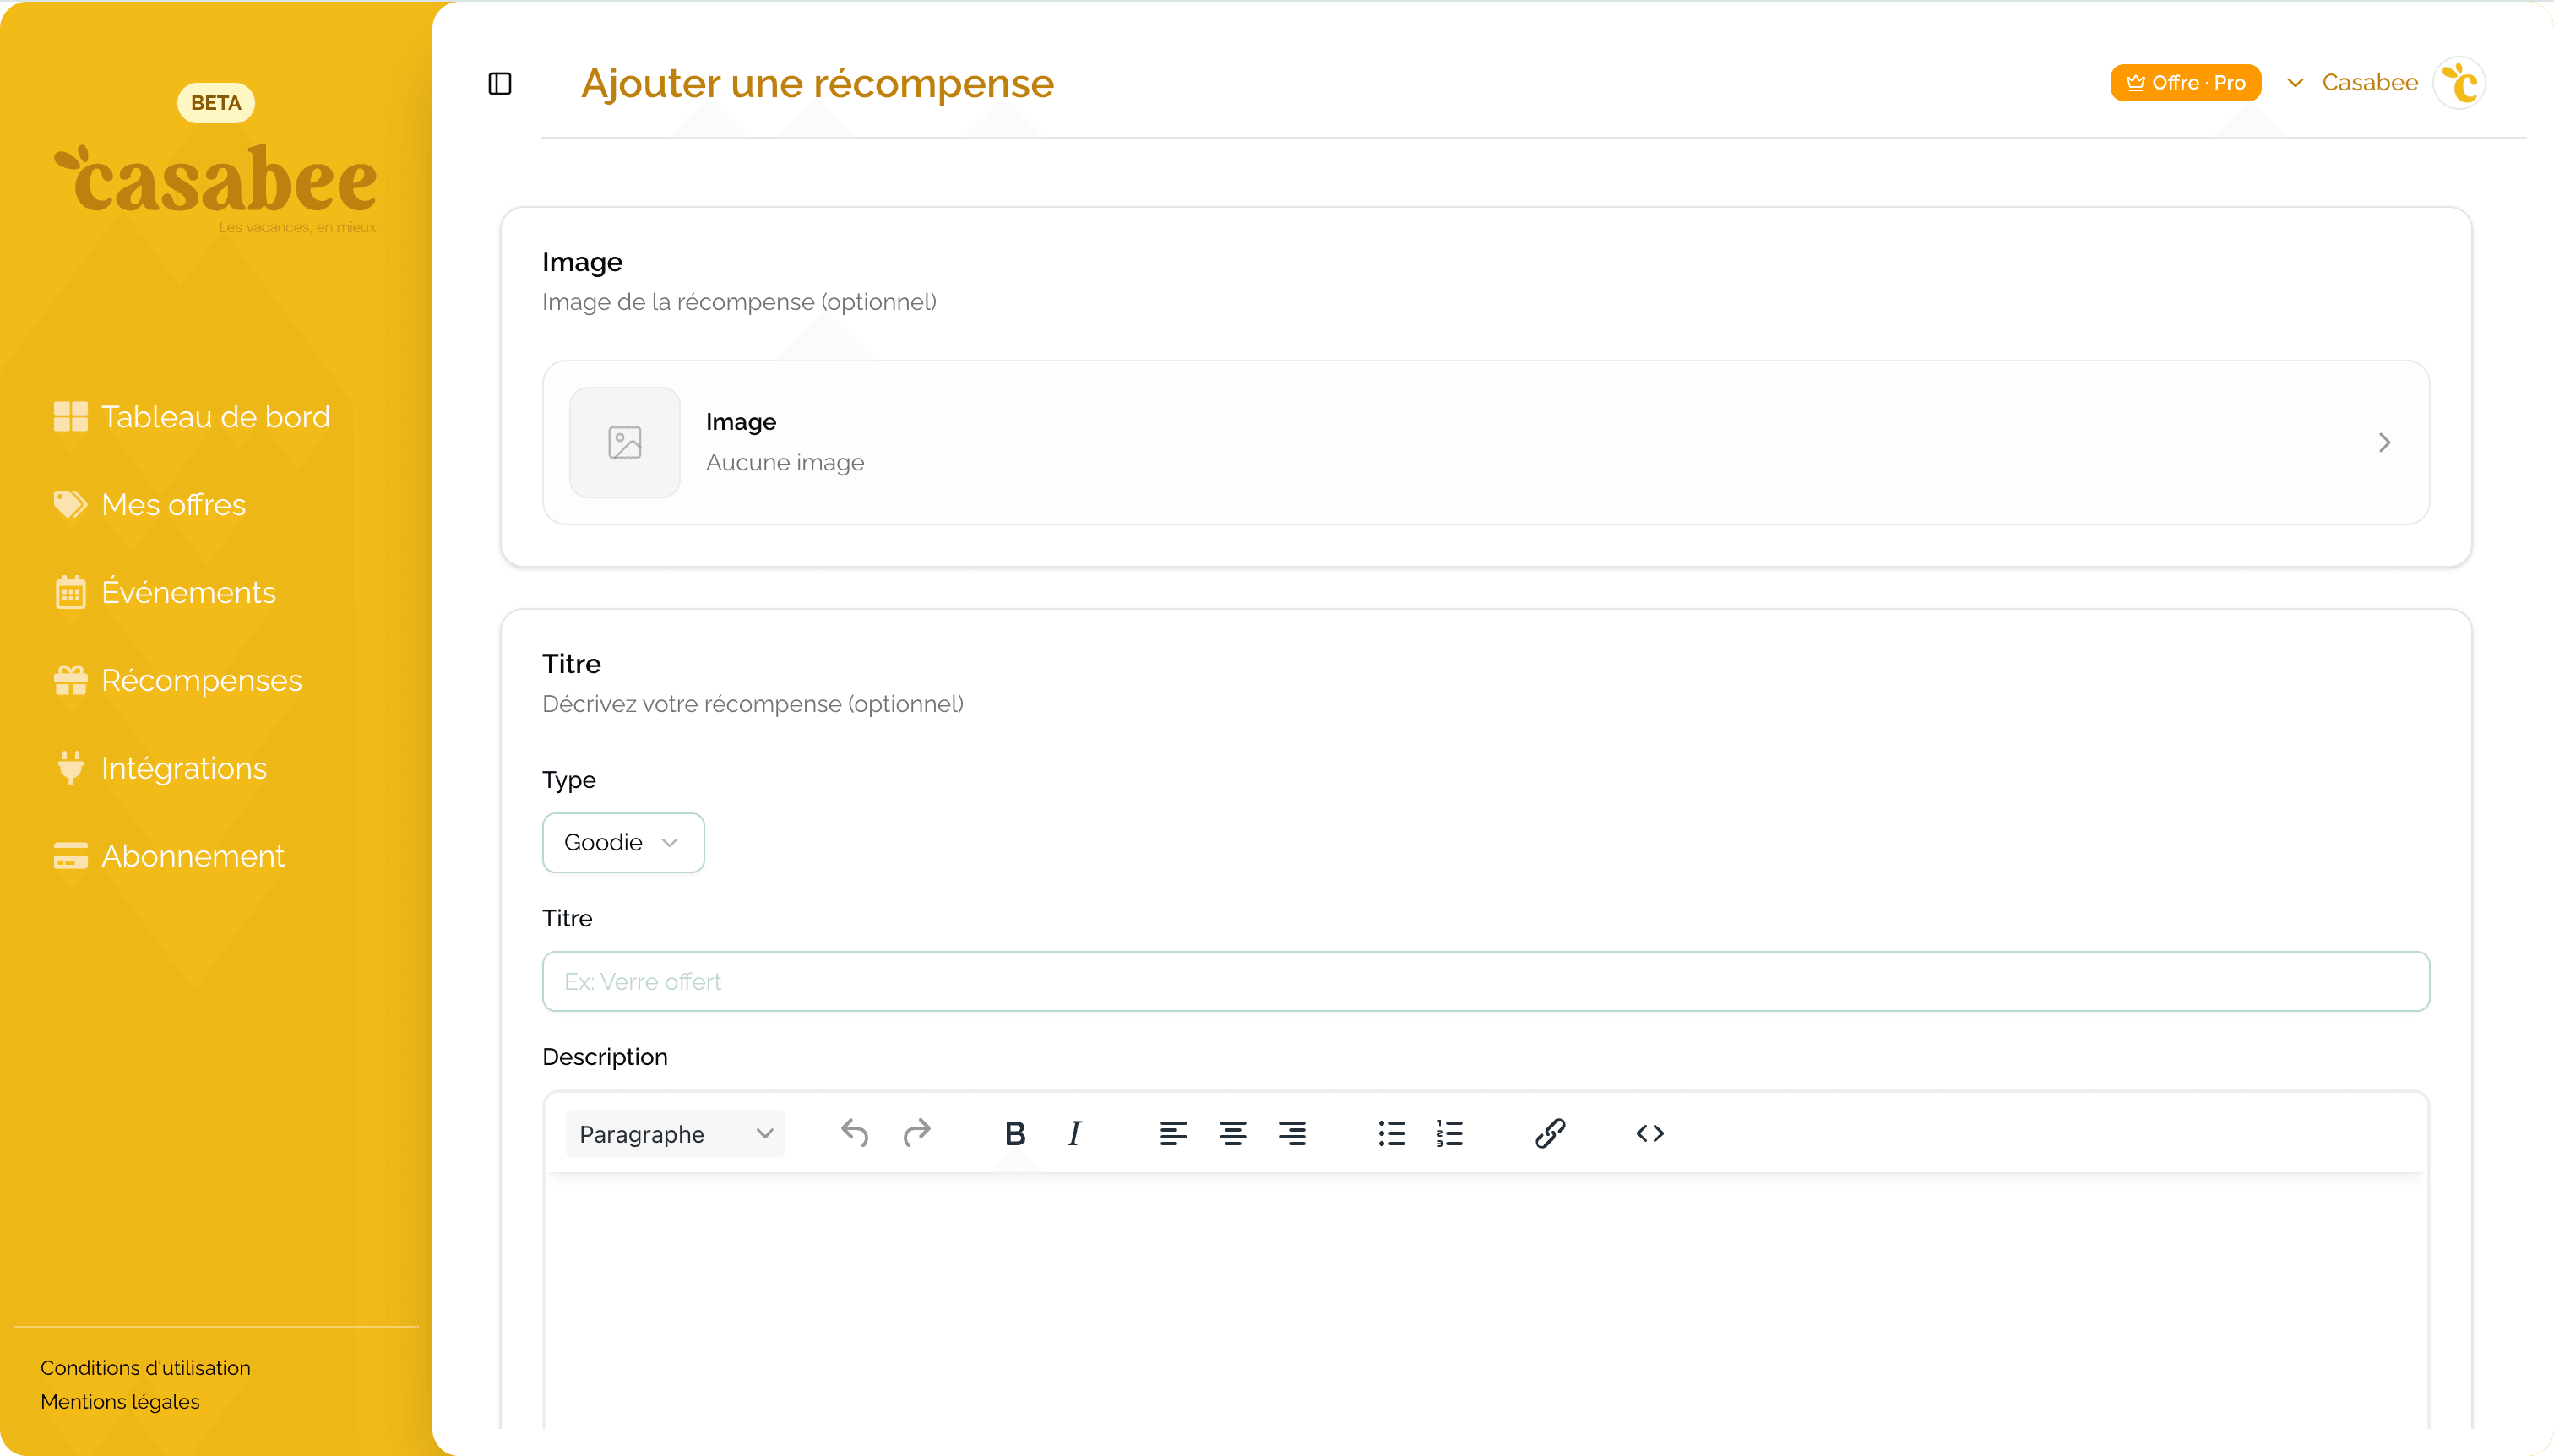
Task: Click the Casabee avatar icon
Action: 2459,83
